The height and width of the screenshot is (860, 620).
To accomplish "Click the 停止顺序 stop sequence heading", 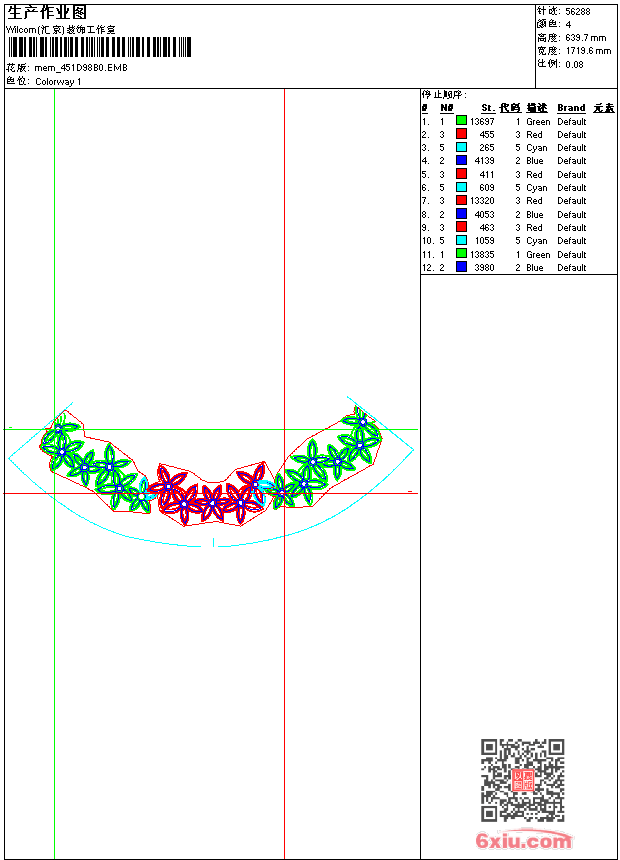I will (444, 95).
